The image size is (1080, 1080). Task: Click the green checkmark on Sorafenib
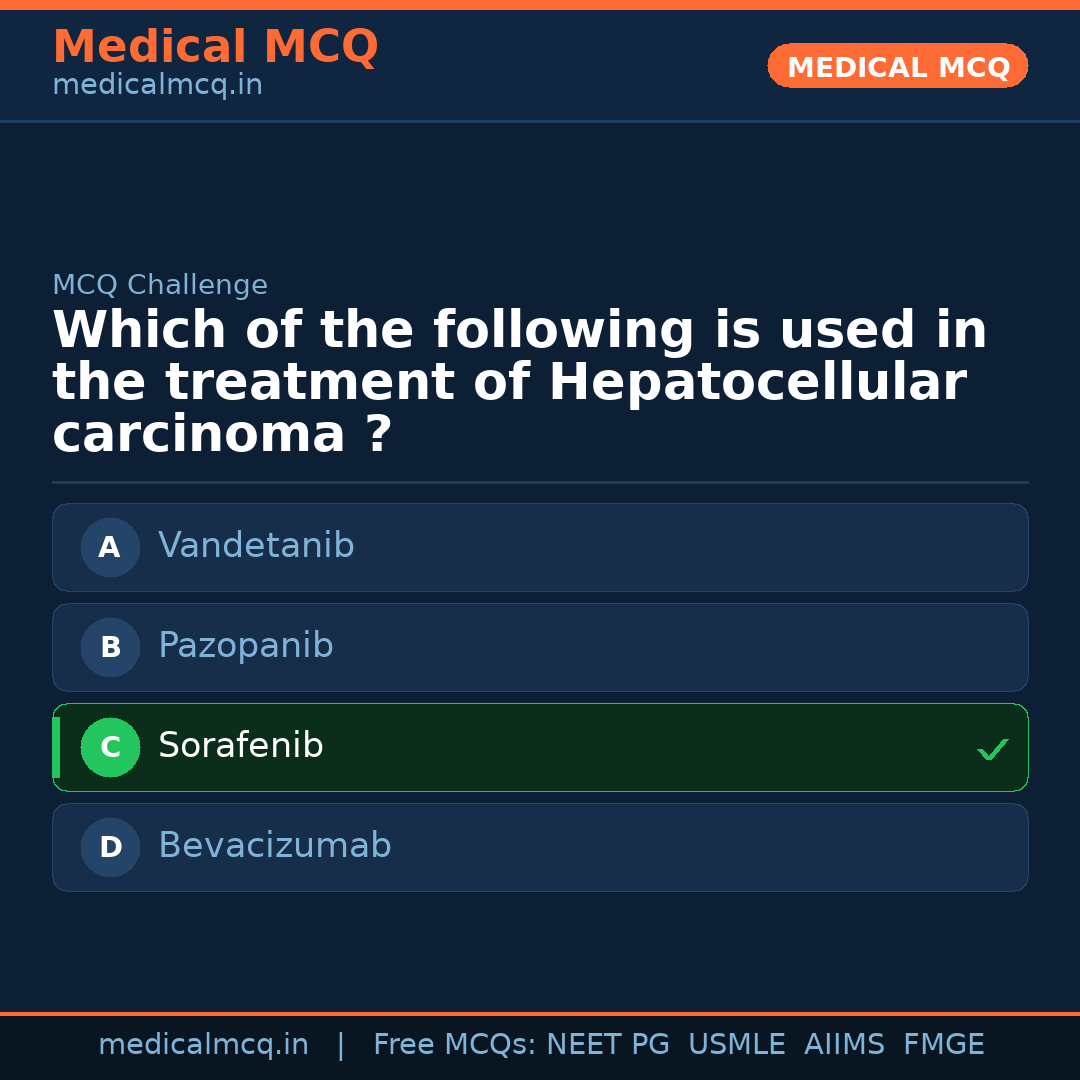[x=992, y=749]
